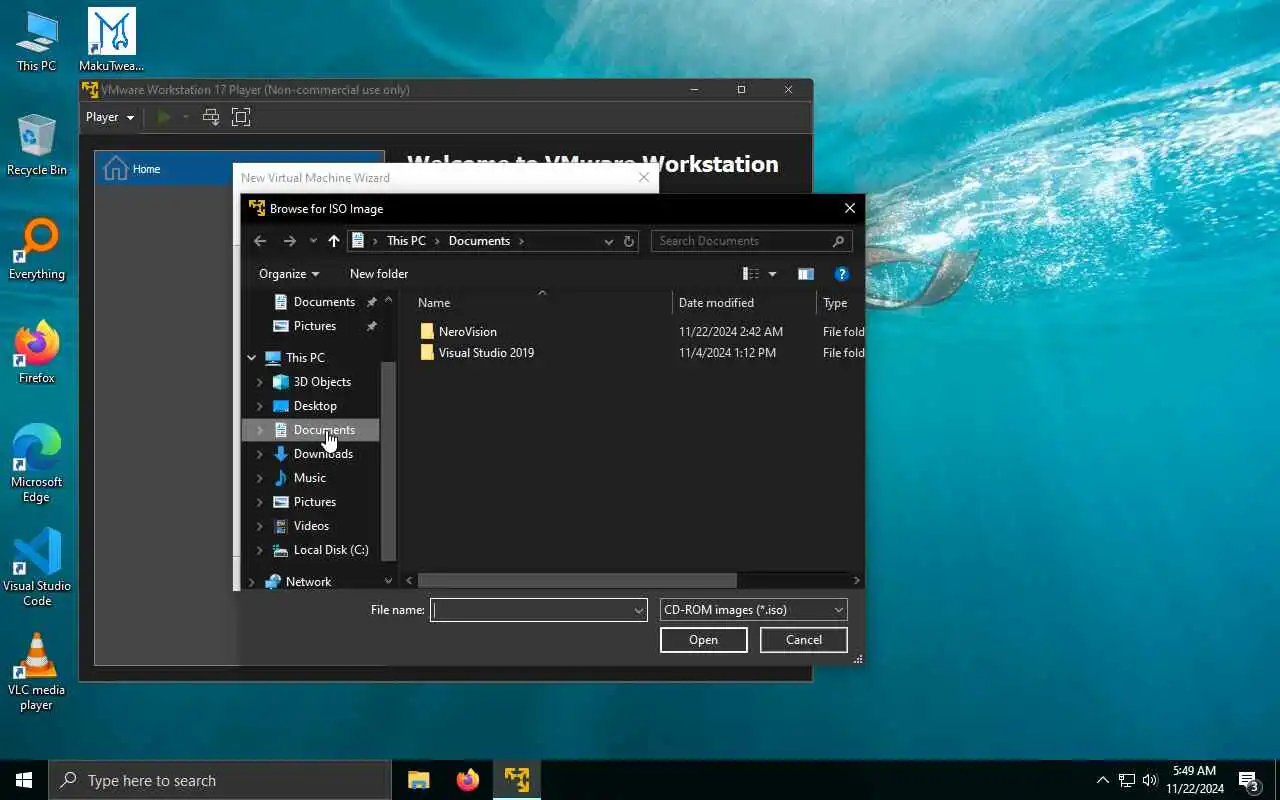Expand the File name history dropdown
Viewport: 1280px width, 800px height.
(639, 610)
